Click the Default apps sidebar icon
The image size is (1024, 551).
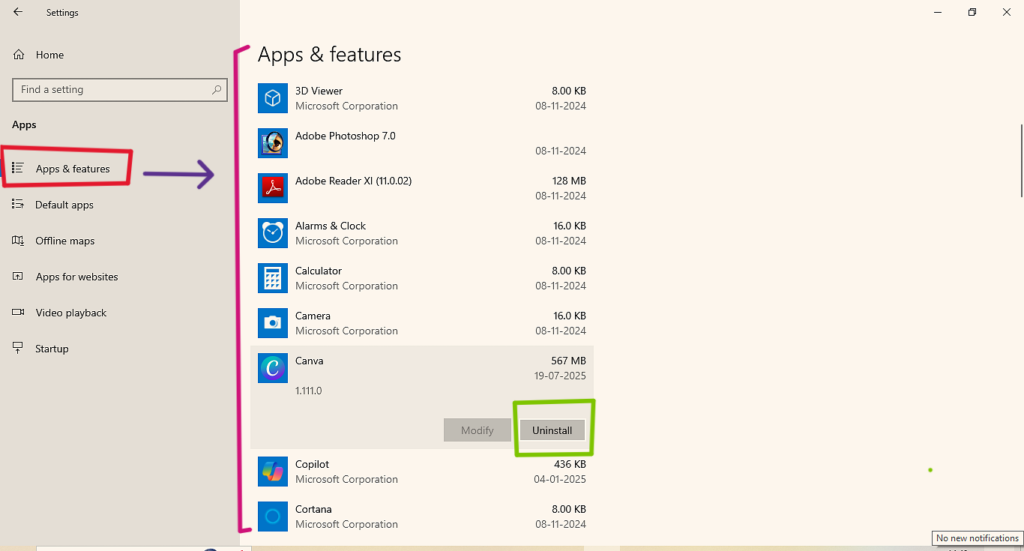click(x=18, y=204)
